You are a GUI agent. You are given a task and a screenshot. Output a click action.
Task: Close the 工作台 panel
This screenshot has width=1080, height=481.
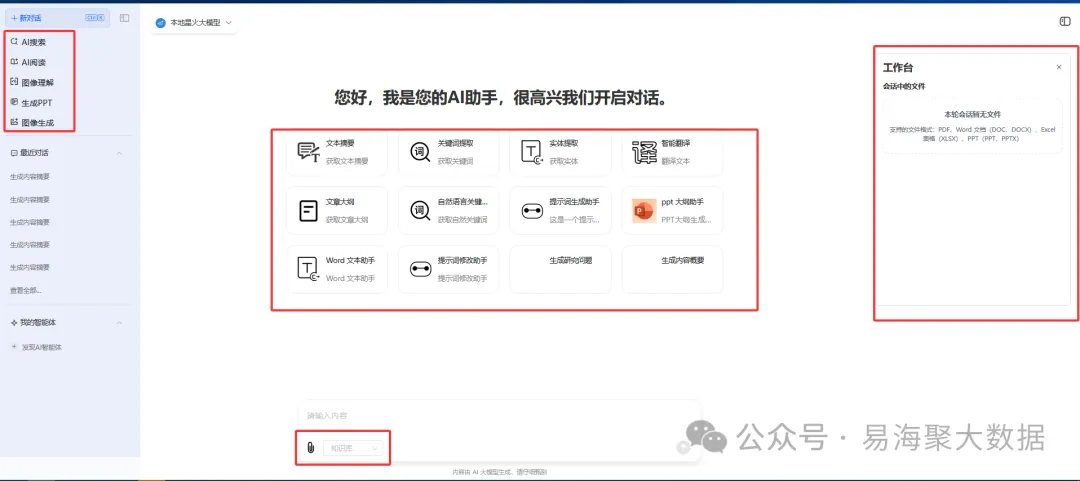(x=1059, y=68)
